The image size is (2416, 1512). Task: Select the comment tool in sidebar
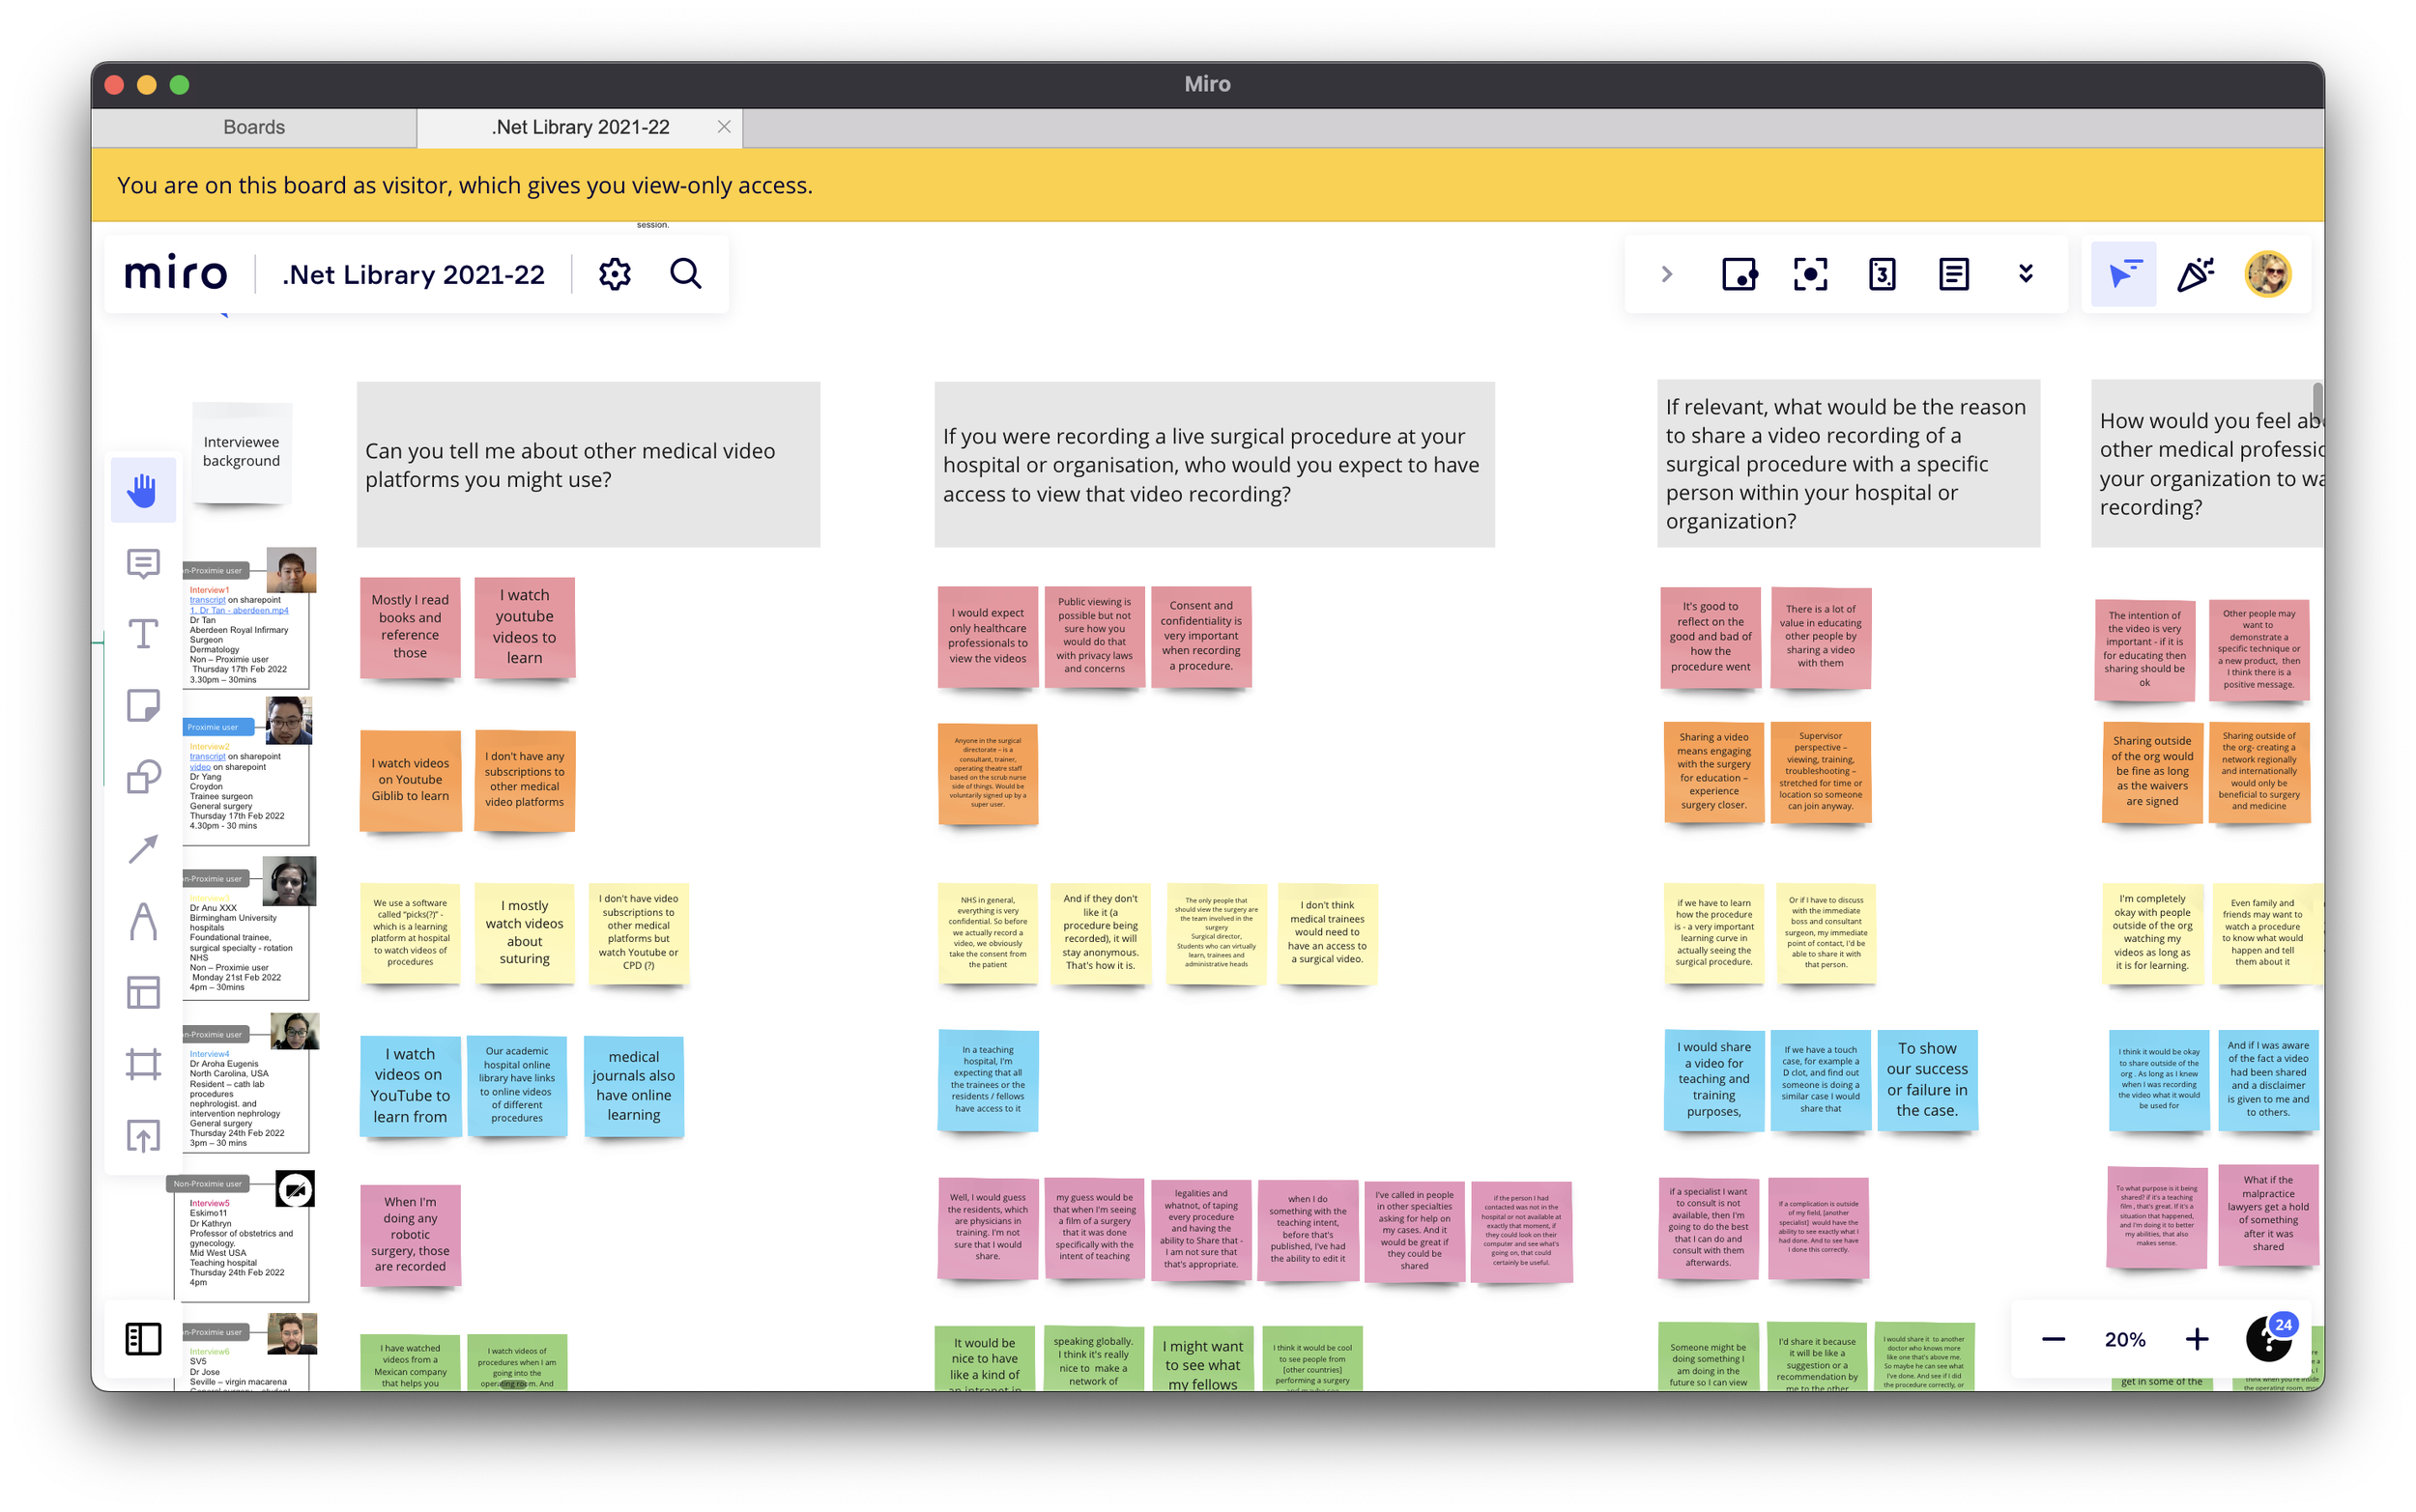pyautogui.click(x=143, y=563)
